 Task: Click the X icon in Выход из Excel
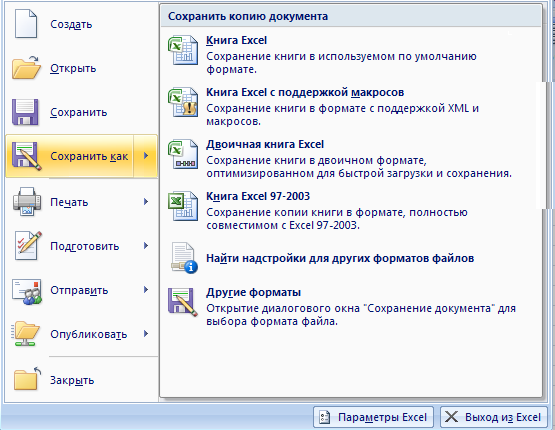click(451, 417)
